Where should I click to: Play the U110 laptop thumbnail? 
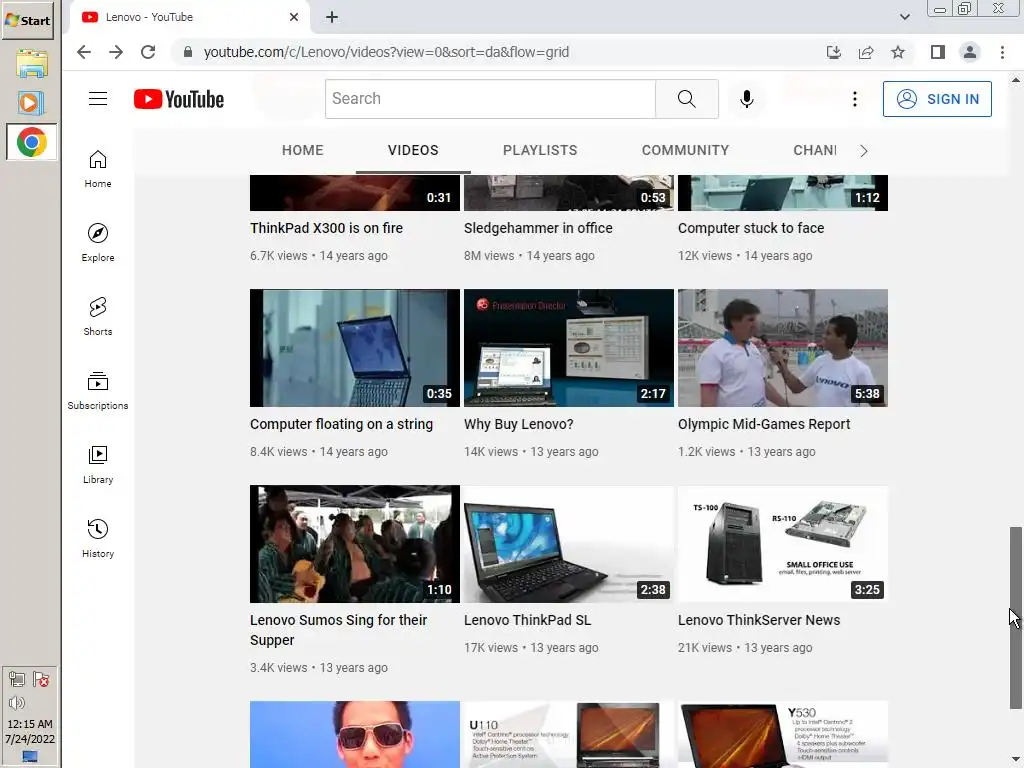(569, 735)
